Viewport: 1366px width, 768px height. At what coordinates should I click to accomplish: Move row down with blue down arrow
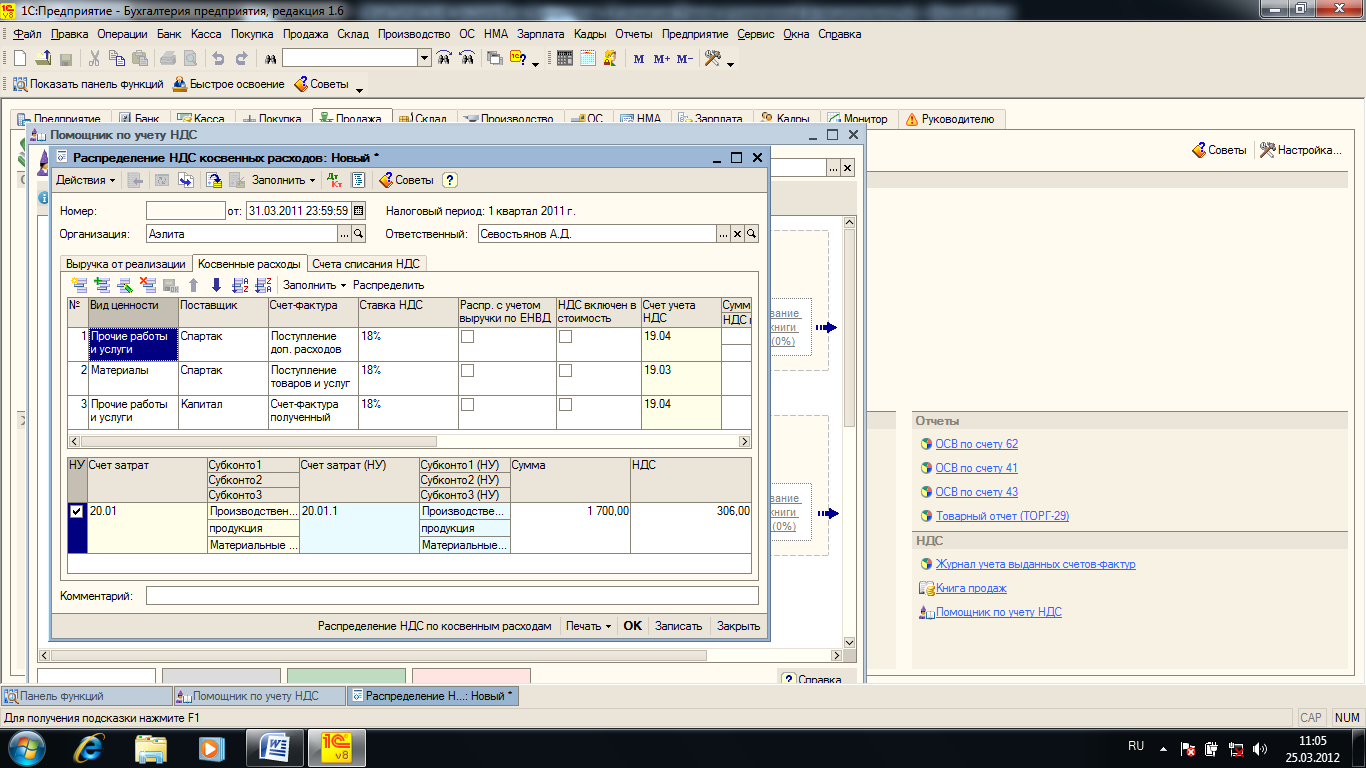[216, 285]
